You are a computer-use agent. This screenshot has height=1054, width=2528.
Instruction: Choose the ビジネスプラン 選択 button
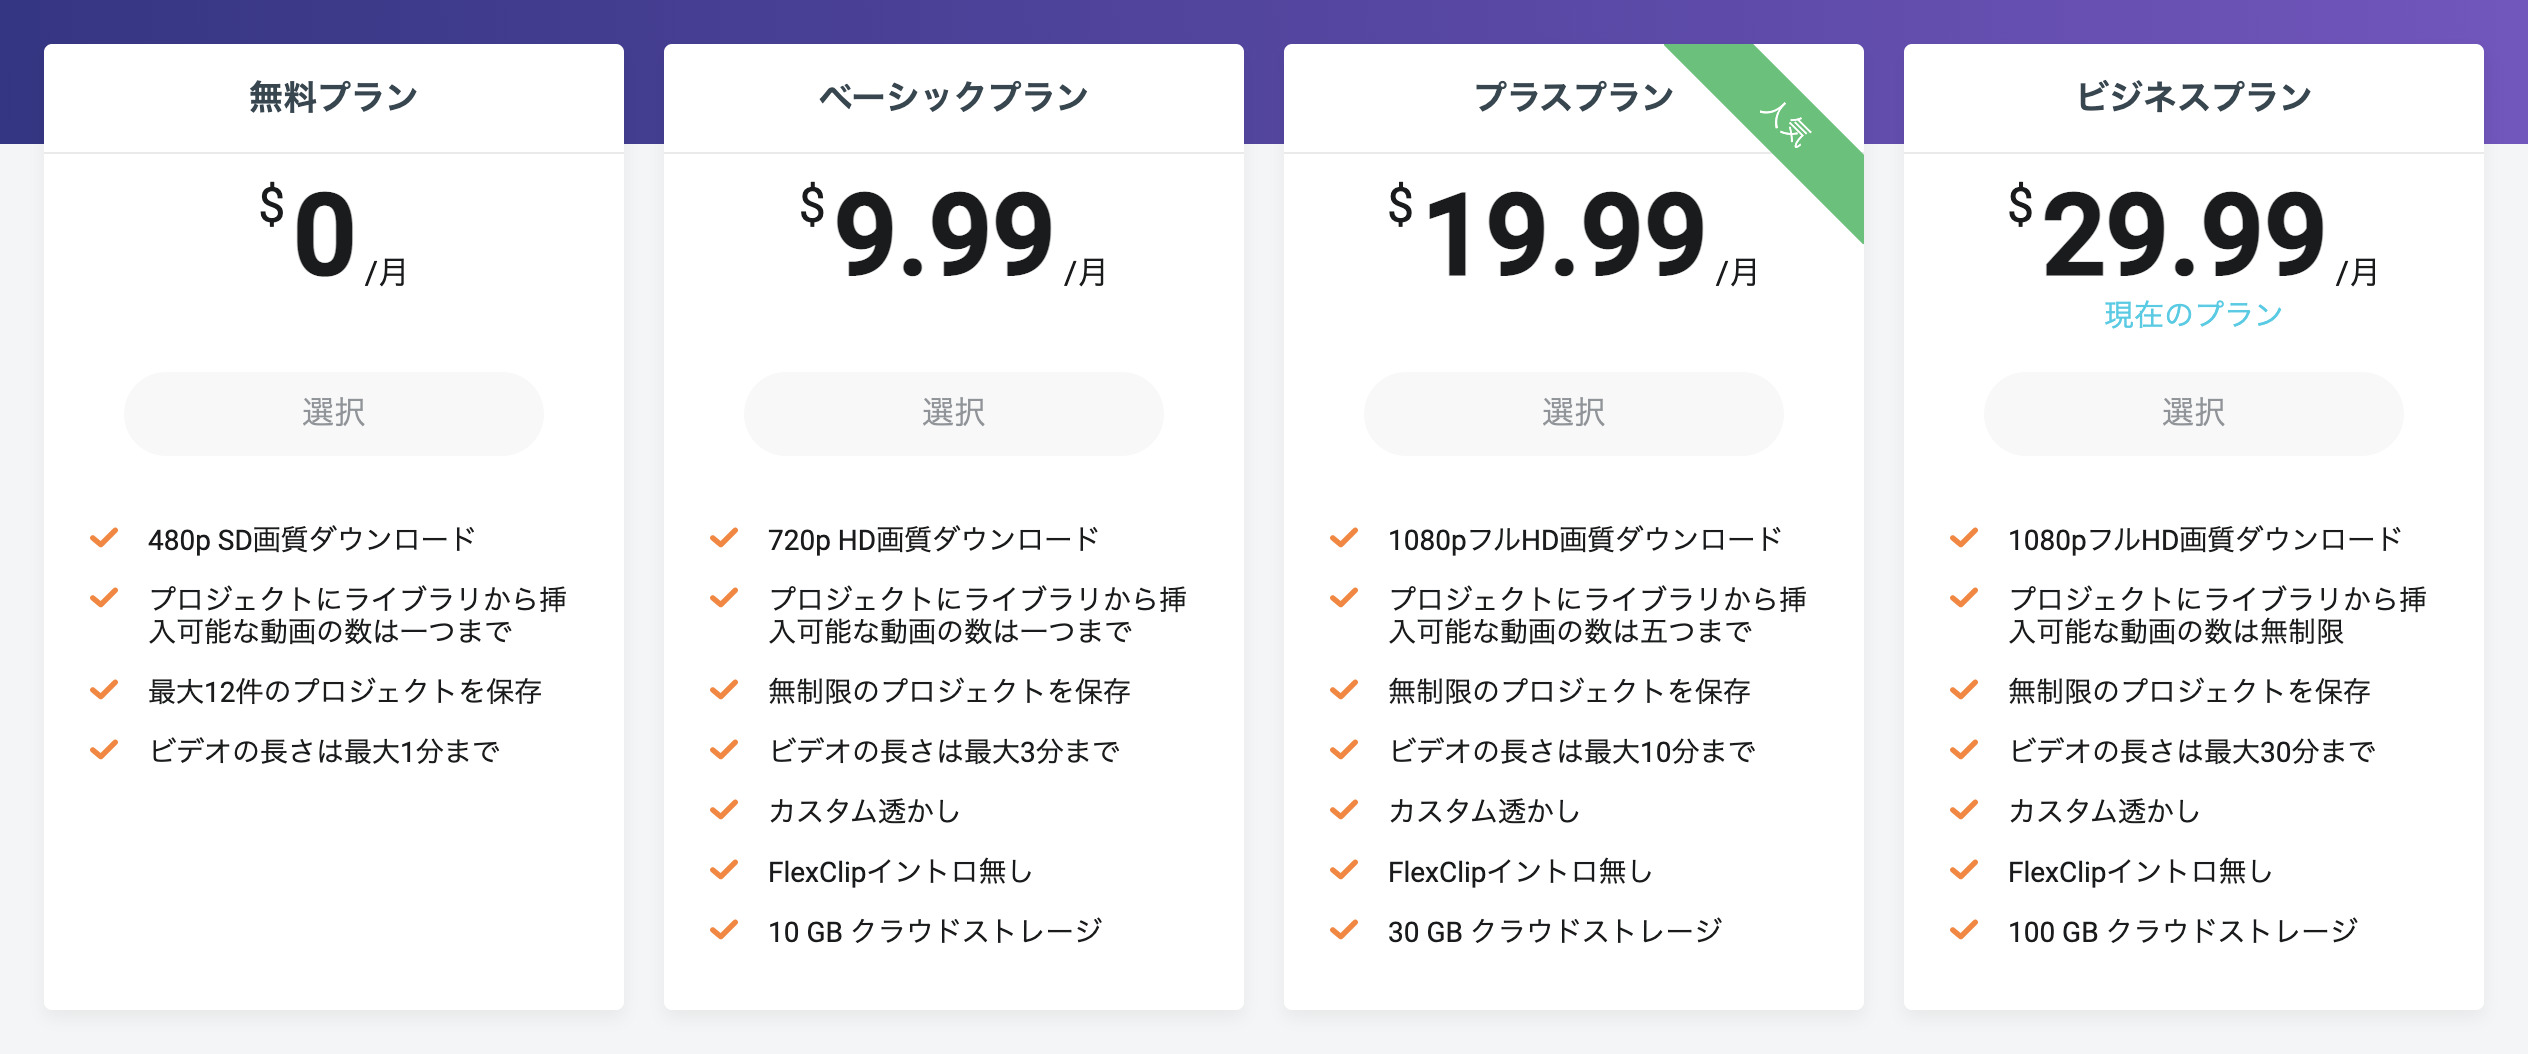[x=2193, y=413]
